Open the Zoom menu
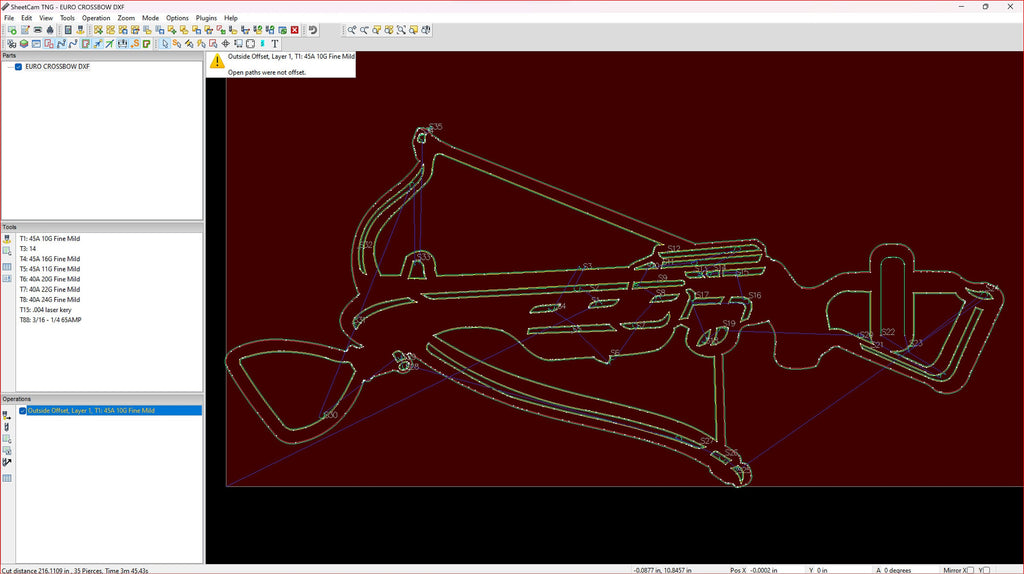This screenshot has height=574, width=1024. click(x=126, y=18)
